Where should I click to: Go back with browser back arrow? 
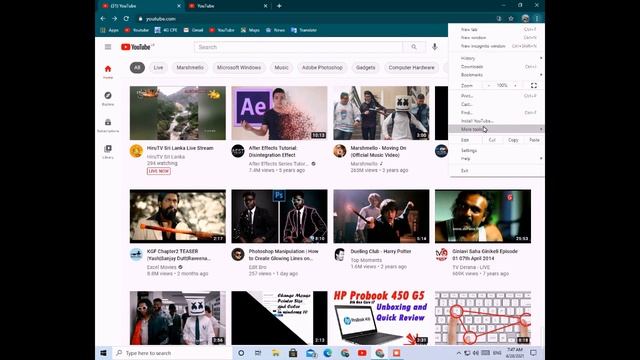pos(103,18)
